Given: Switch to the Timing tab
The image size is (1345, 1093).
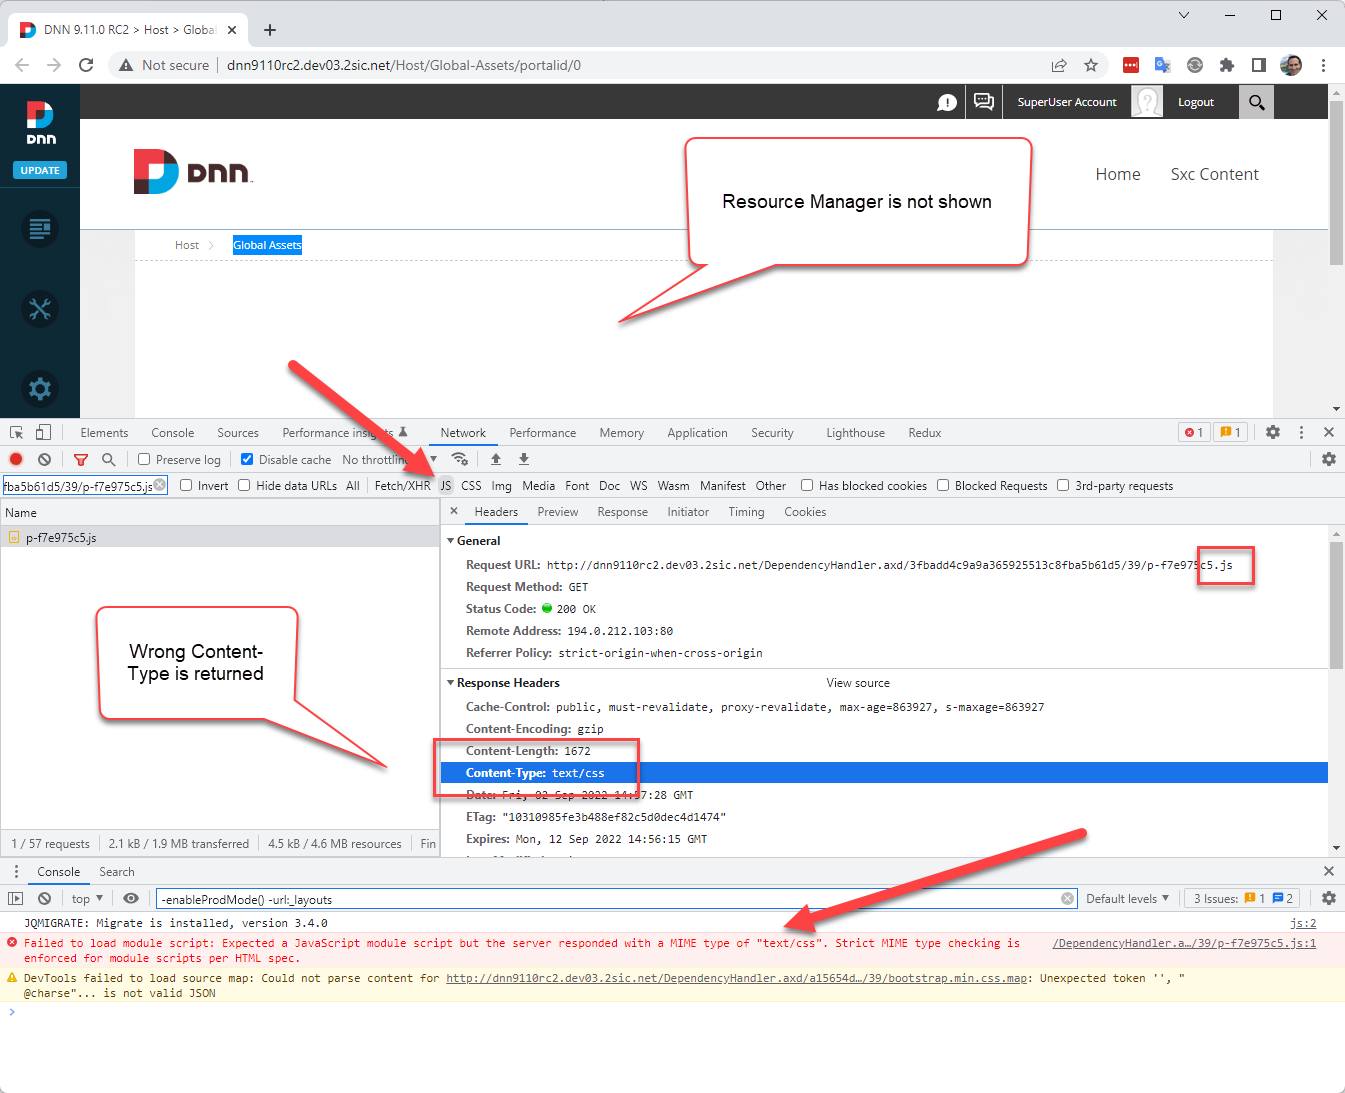Looking at the screenshot, I should (x=746, y=511).
